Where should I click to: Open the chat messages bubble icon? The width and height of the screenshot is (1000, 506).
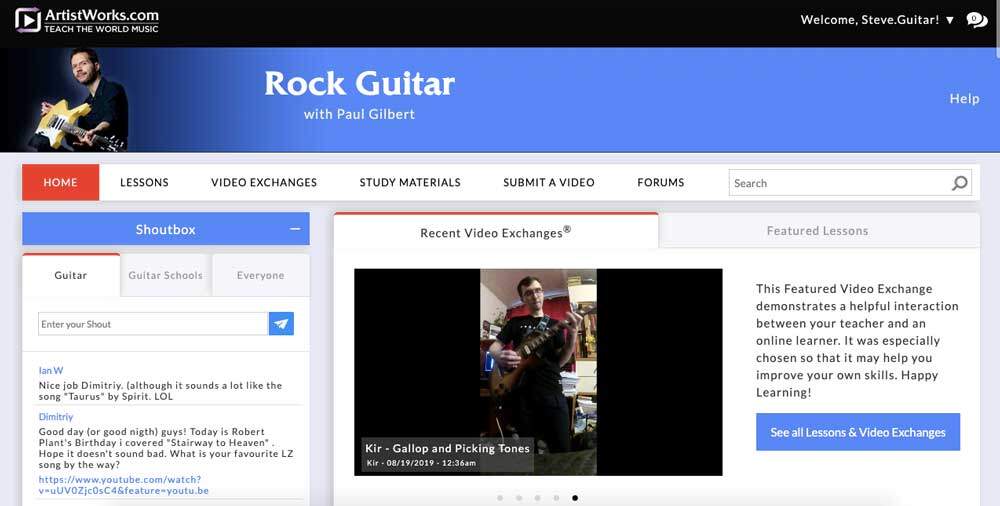click(976, 20)
